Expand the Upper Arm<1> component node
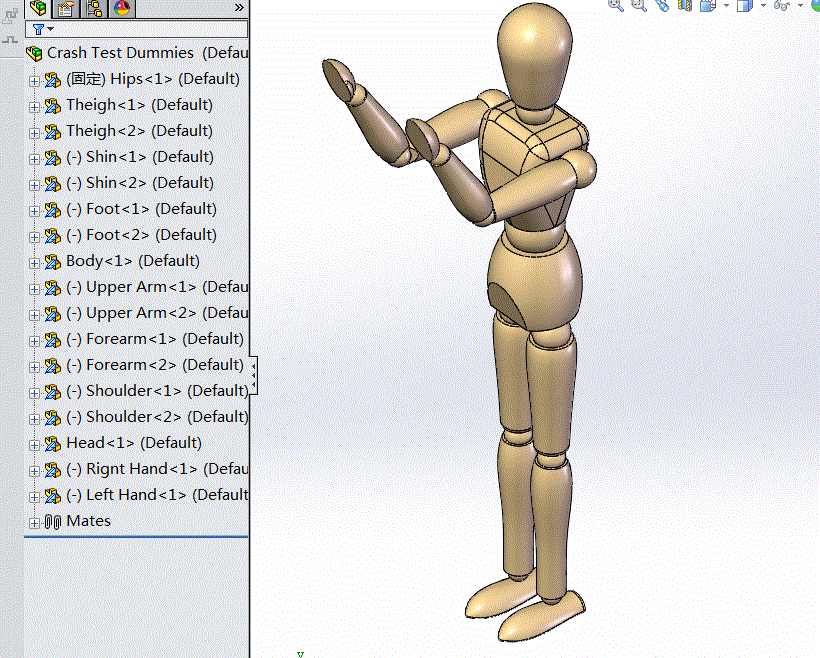 pos(34,289)
